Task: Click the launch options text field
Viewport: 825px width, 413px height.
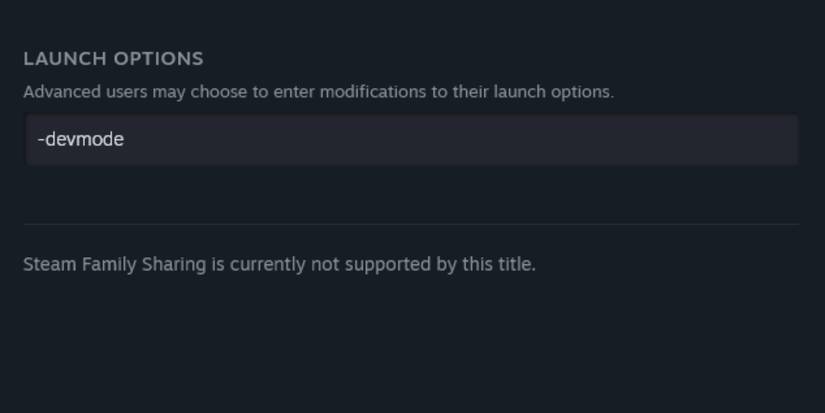Action: (411, 139)
